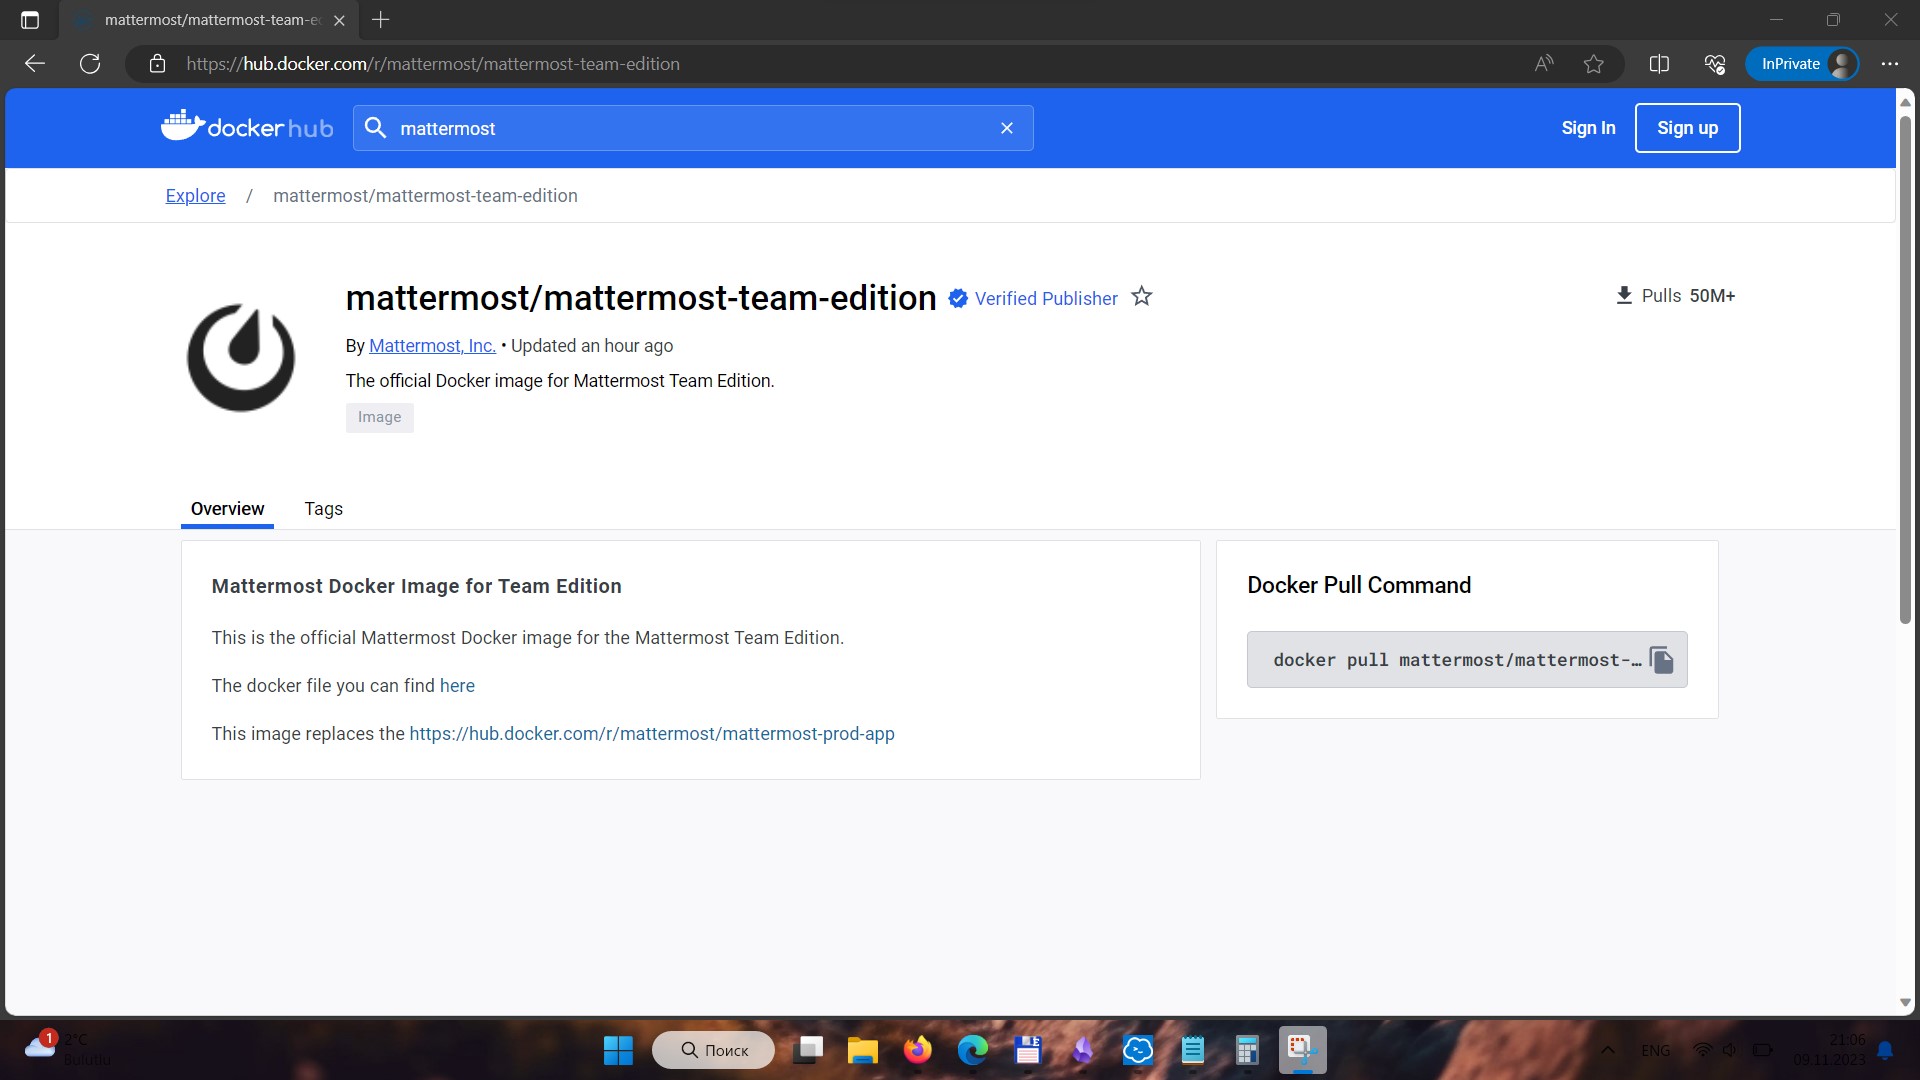Open Wi-Fi settings in system tray

pyautogui.click(x=1702, y=1050)
